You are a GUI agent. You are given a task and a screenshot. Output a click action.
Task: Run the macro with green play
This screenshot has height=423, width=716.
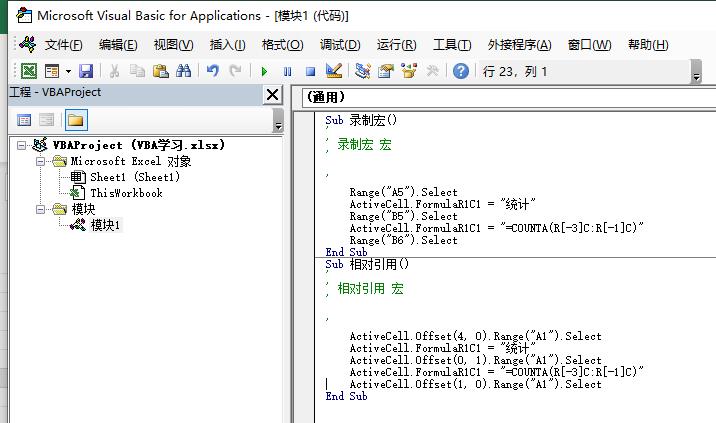[x=264, y=71]
